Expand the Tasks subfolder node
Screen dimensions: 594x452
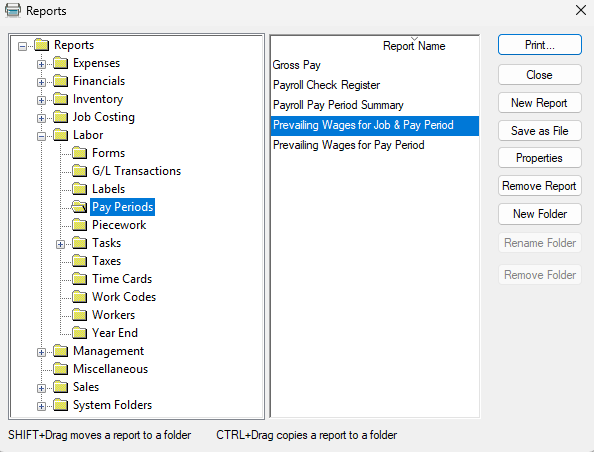(x=60, y=244)
